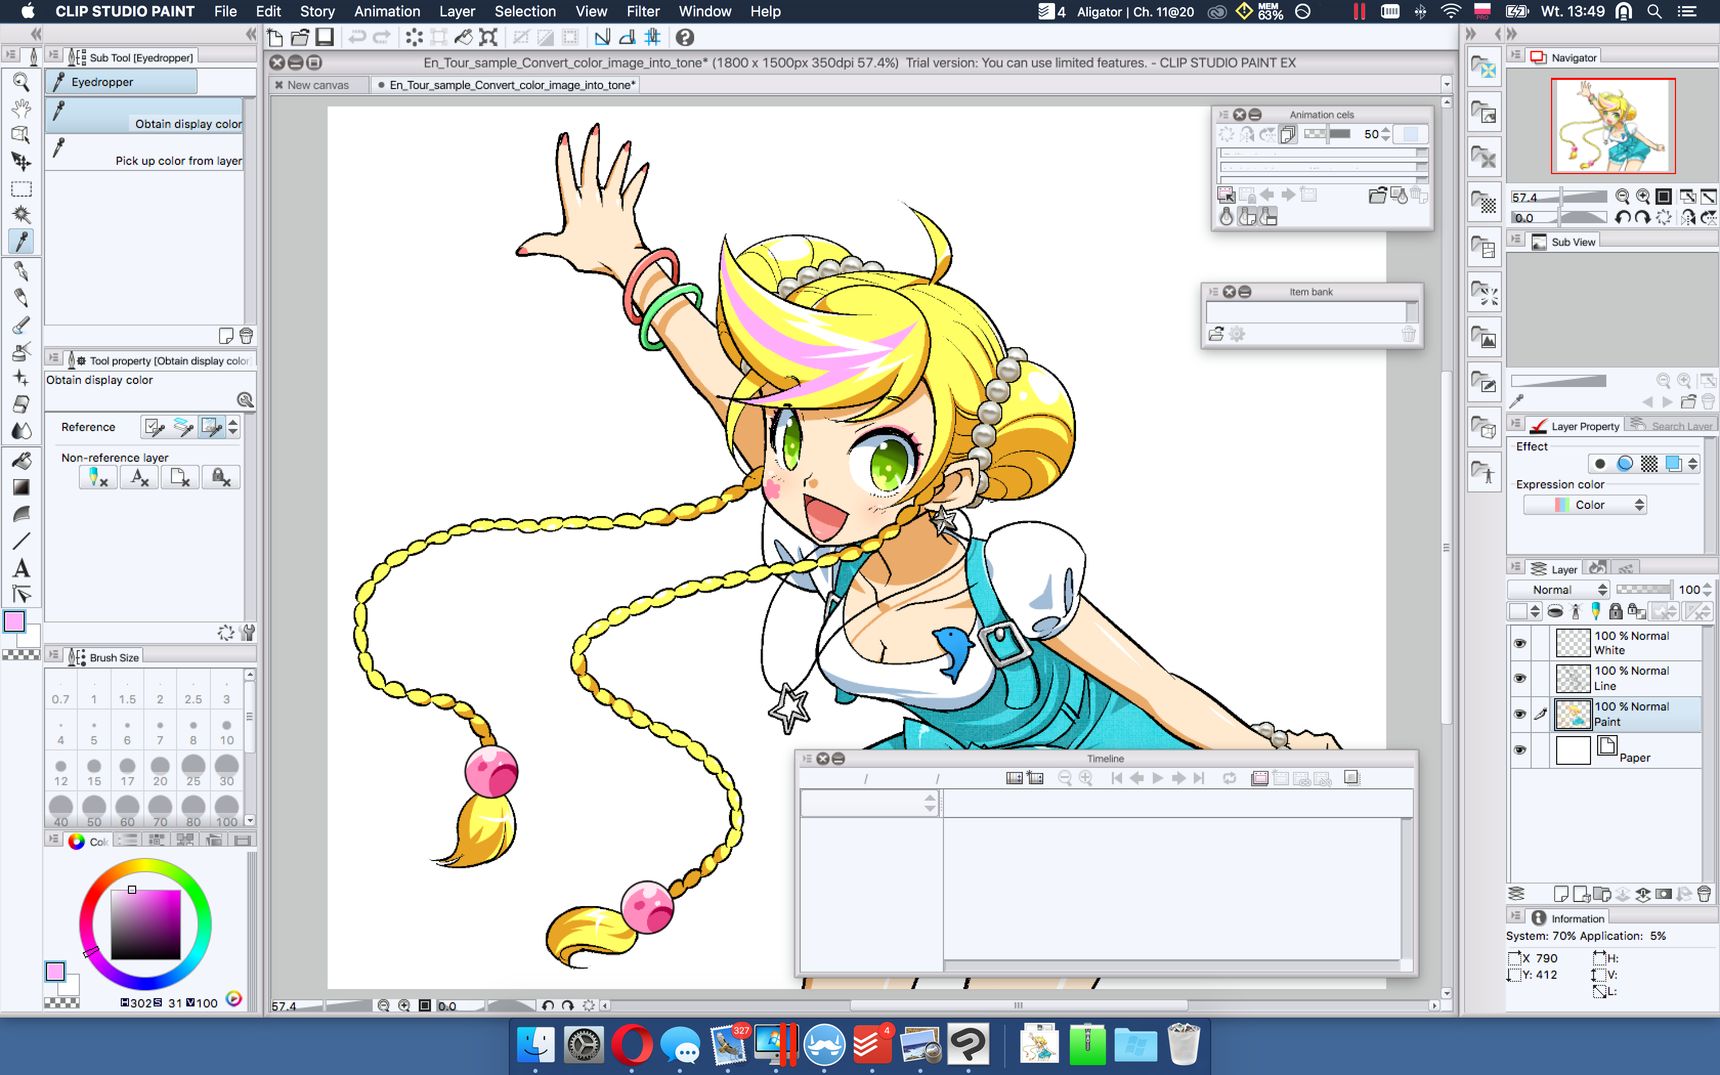Image resolution: width=1720 pixels, height=1075 pixels.
Task: Toggle exclude locked layer in Non-reference
Action: point(220,478)
